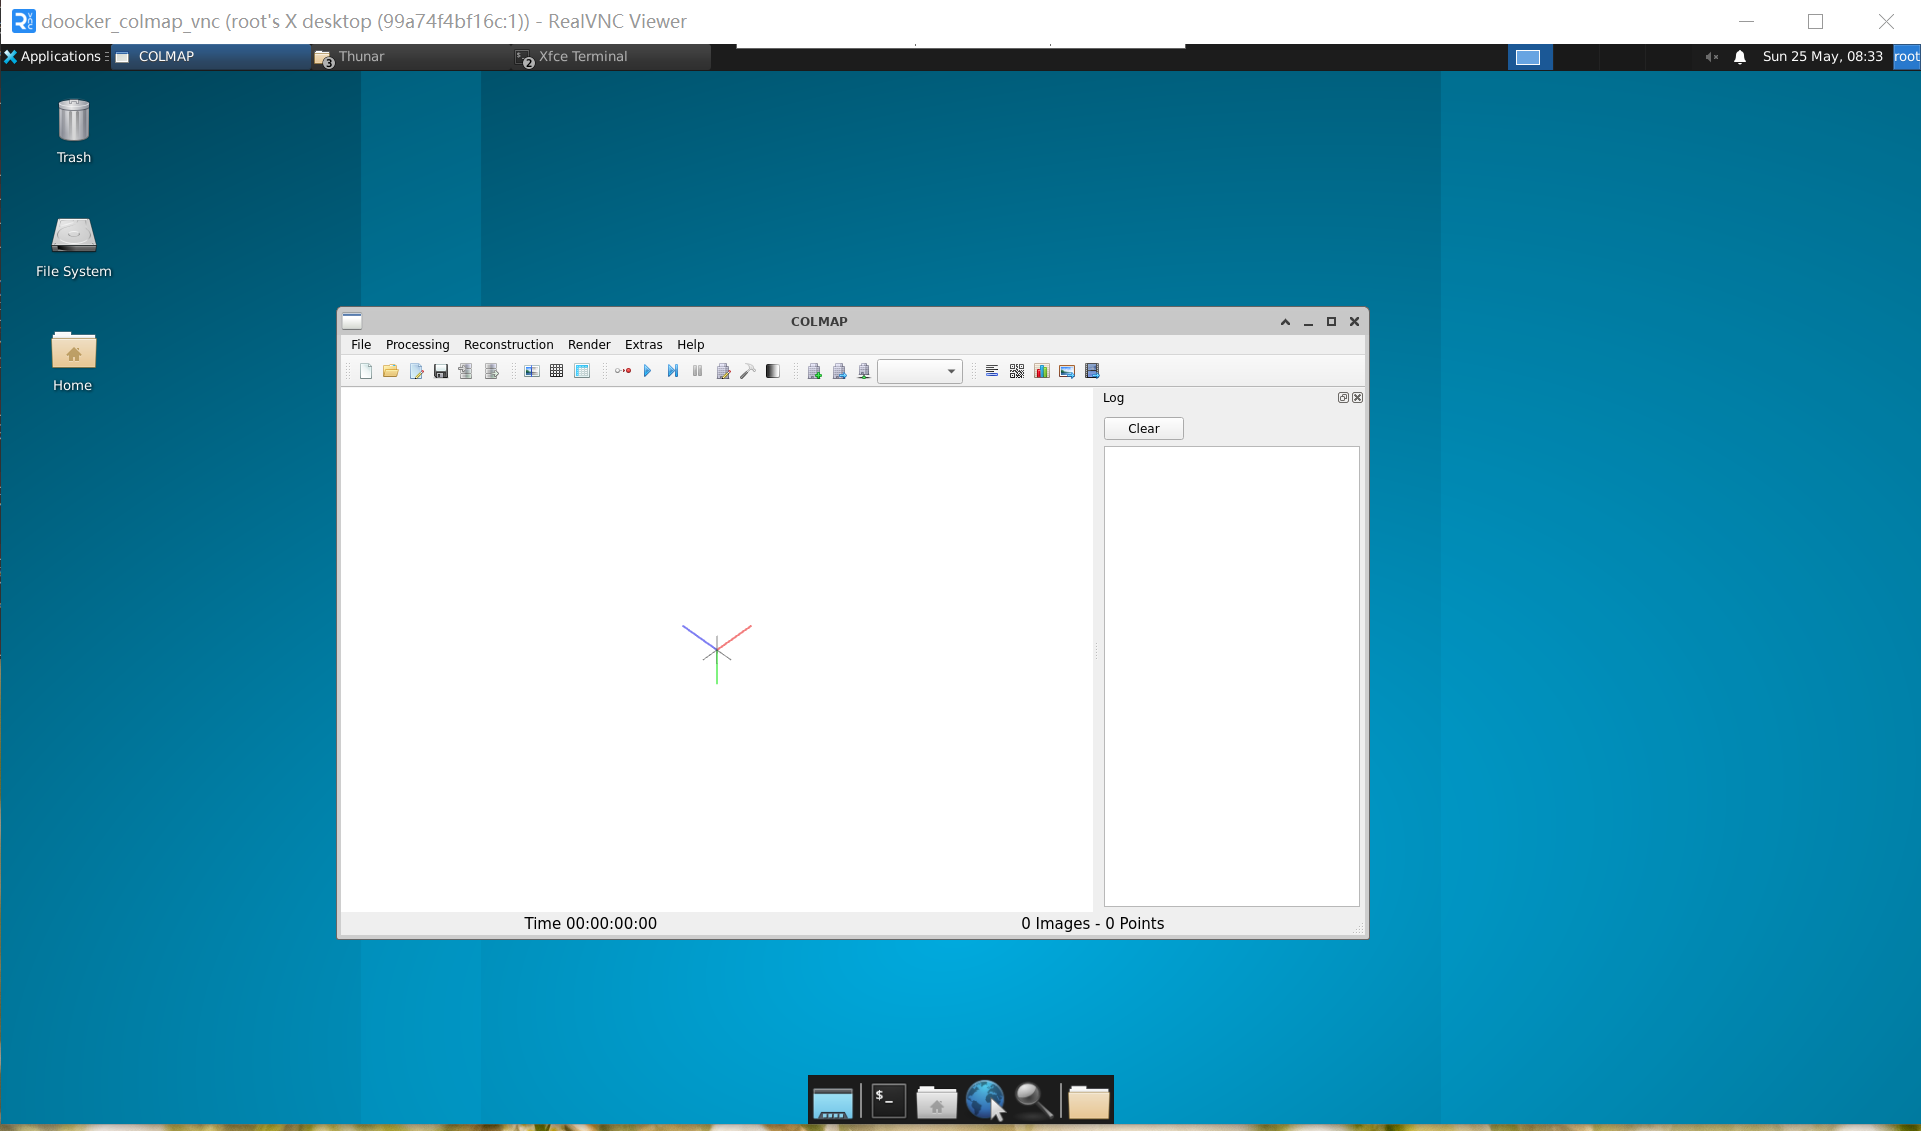This screenshot has width=1921, height=1131.
Task: Close the Log dock panel
Action: (1357, 398)
